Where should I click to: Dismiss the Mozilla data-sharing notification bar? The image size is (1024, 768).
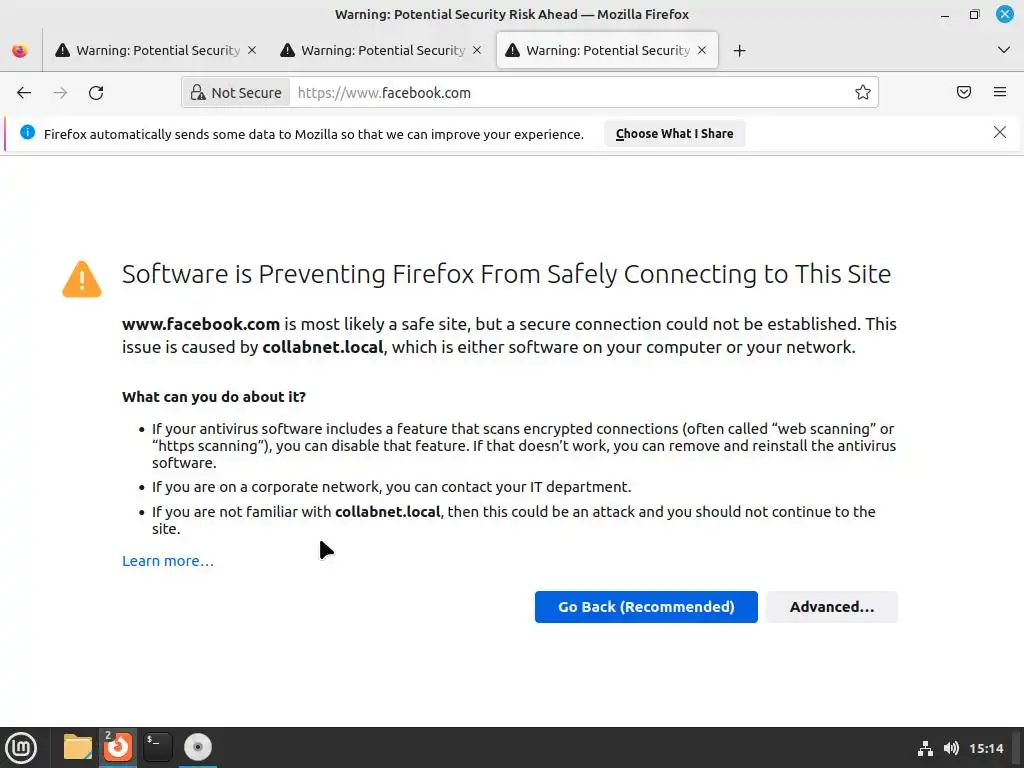[x=999, y=132]
